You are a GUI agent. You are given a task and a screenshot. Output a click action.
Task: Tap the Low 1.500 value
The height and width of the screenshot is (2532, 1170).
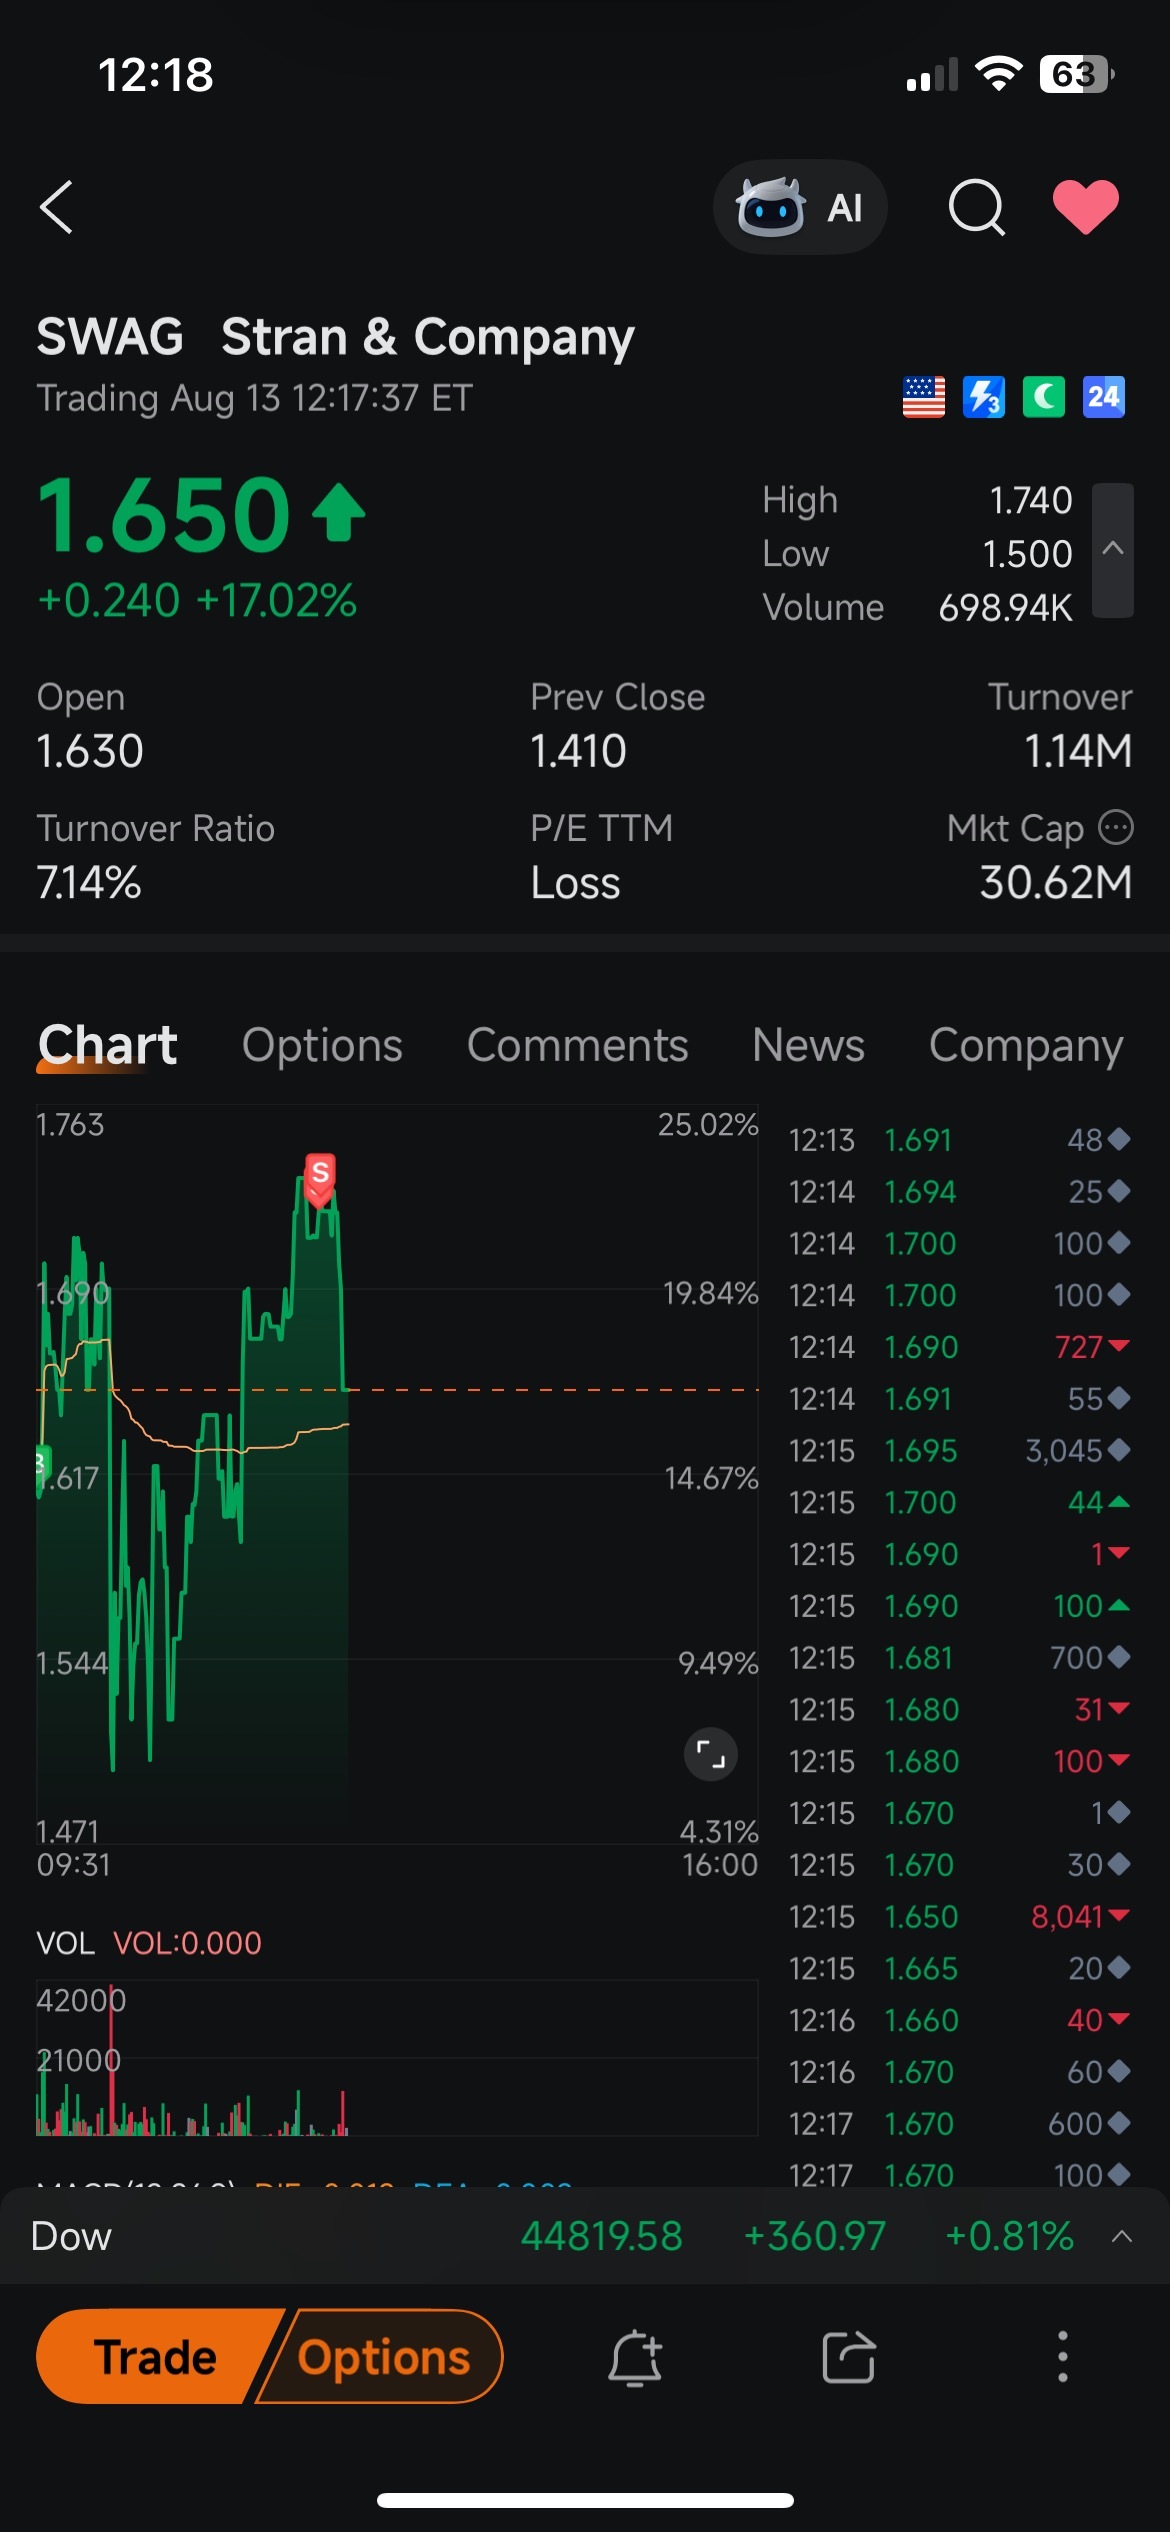click(x=1027, y=554)
